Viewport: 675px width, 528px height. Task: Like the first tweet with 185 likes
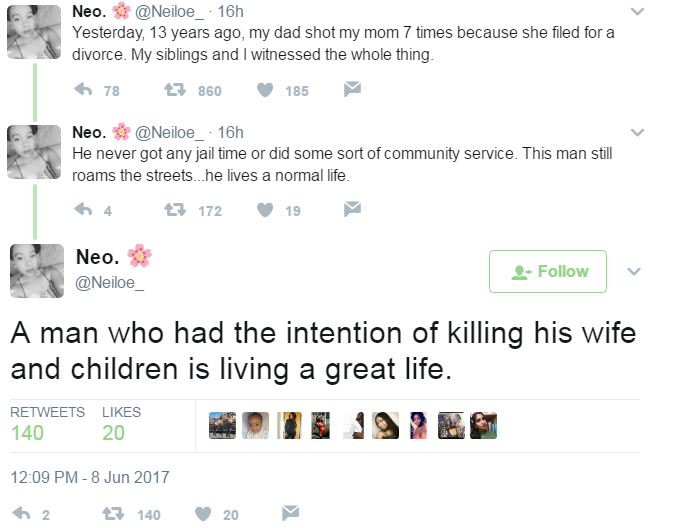click(265, 91)
